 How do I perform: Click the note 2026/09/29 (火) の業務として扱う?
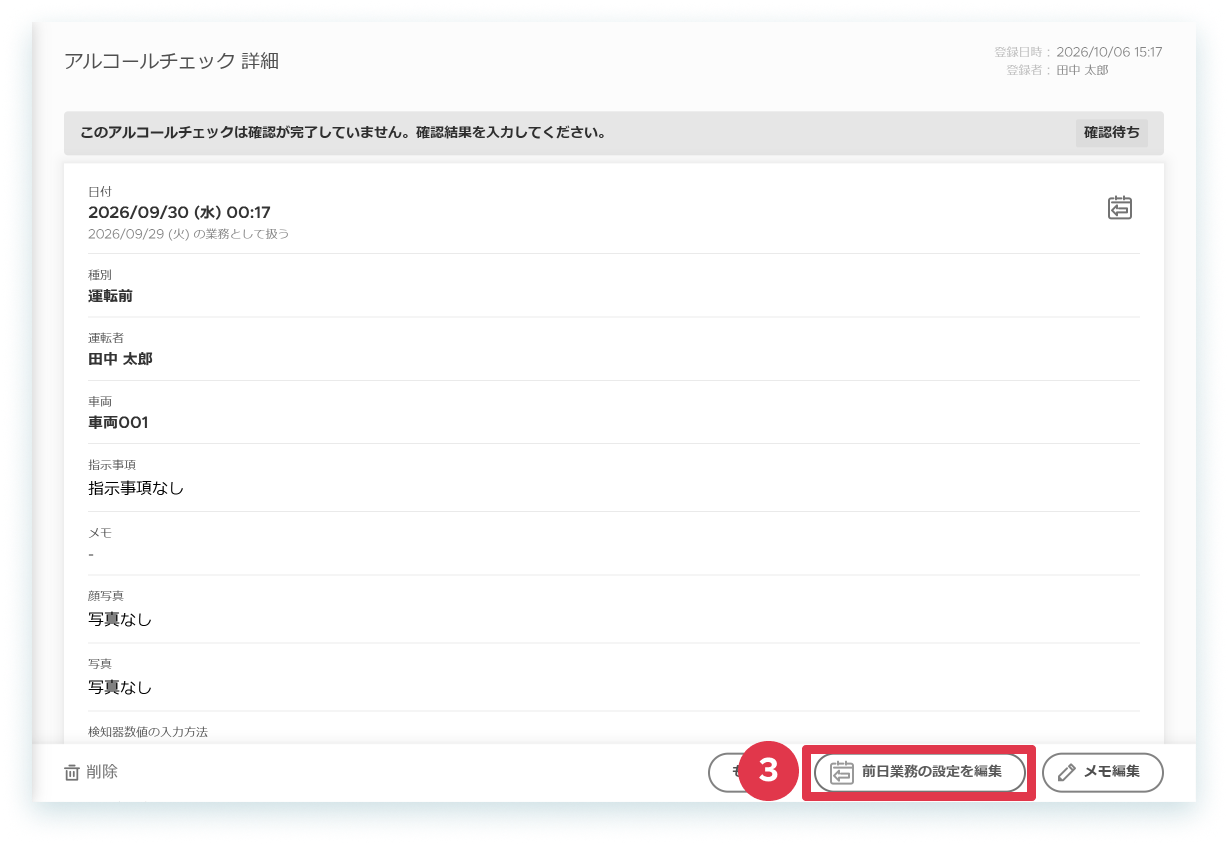click(189, 234)
